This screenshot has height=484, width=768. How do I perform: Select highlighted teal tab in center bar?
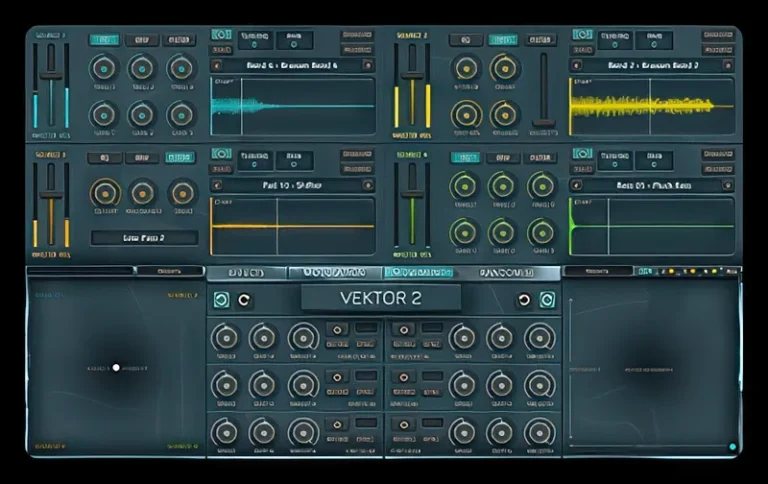point(419,273)
